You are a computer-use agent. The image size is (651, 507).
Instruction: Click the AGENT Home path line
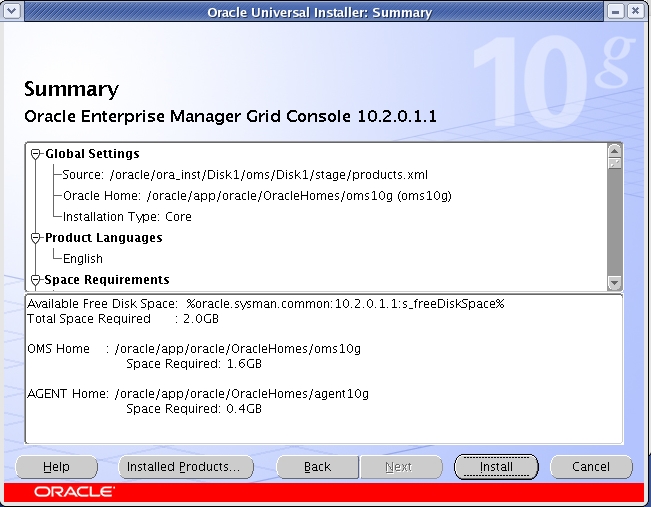pos(198,394)
